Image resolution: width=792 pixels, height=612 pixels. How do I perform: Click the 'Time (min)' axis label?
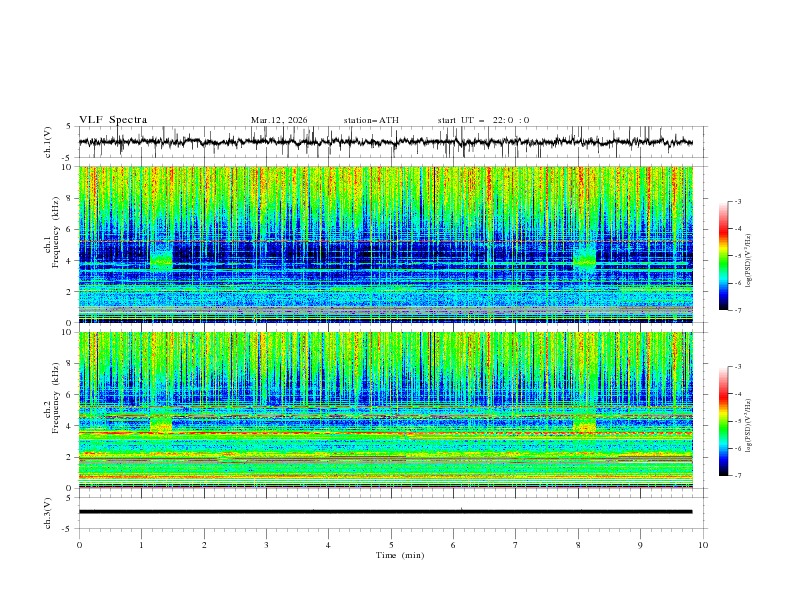point(400,555)
